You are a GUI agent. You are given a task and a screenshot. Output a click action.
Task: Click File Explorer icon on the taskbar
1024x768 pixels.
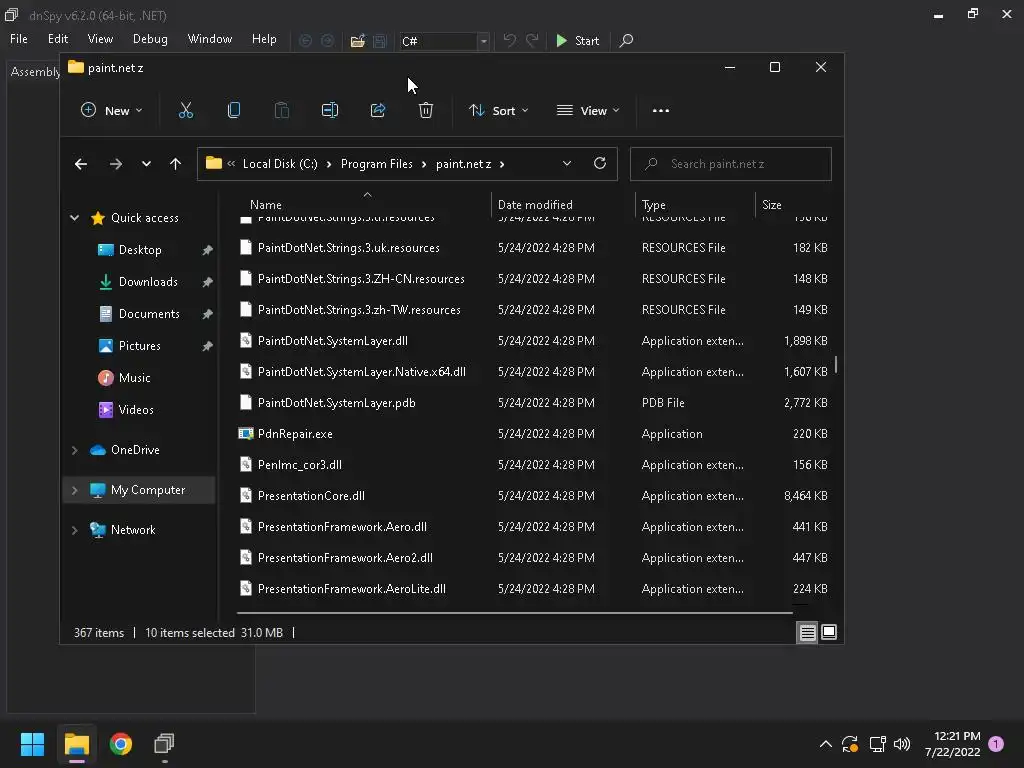tap(76, 744)
